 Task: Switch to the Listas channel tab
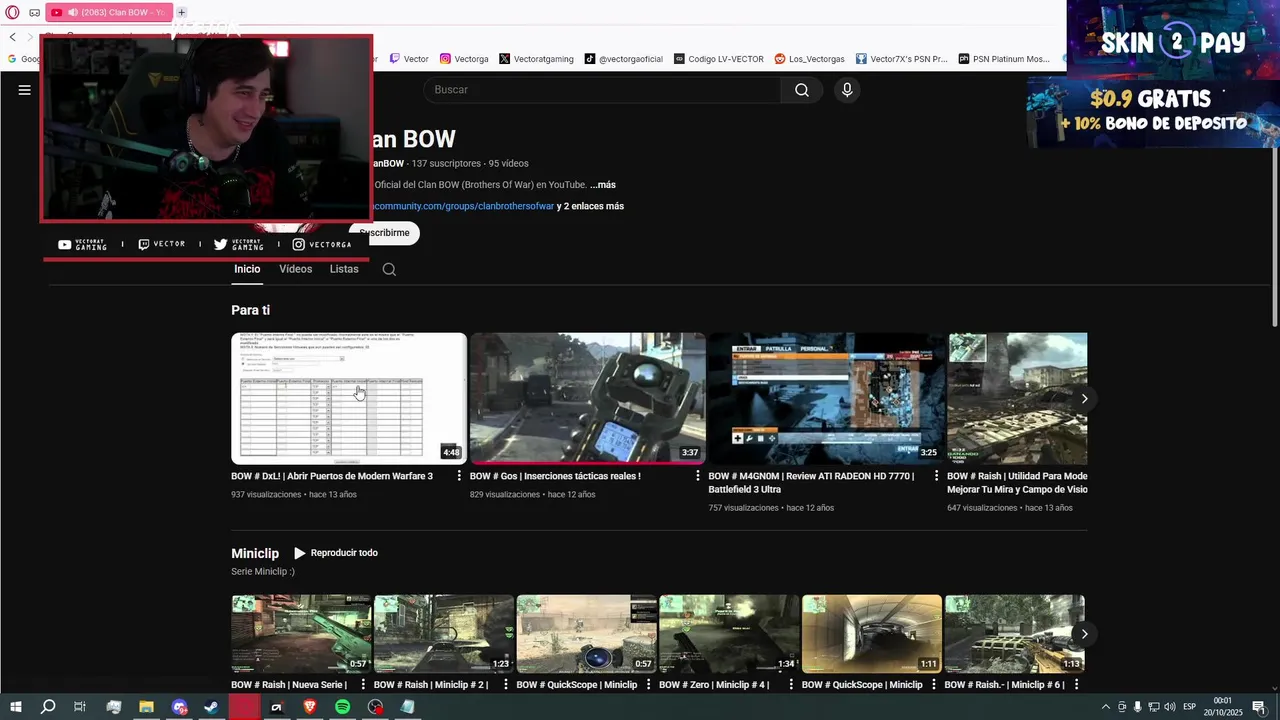tap(344, 269)
